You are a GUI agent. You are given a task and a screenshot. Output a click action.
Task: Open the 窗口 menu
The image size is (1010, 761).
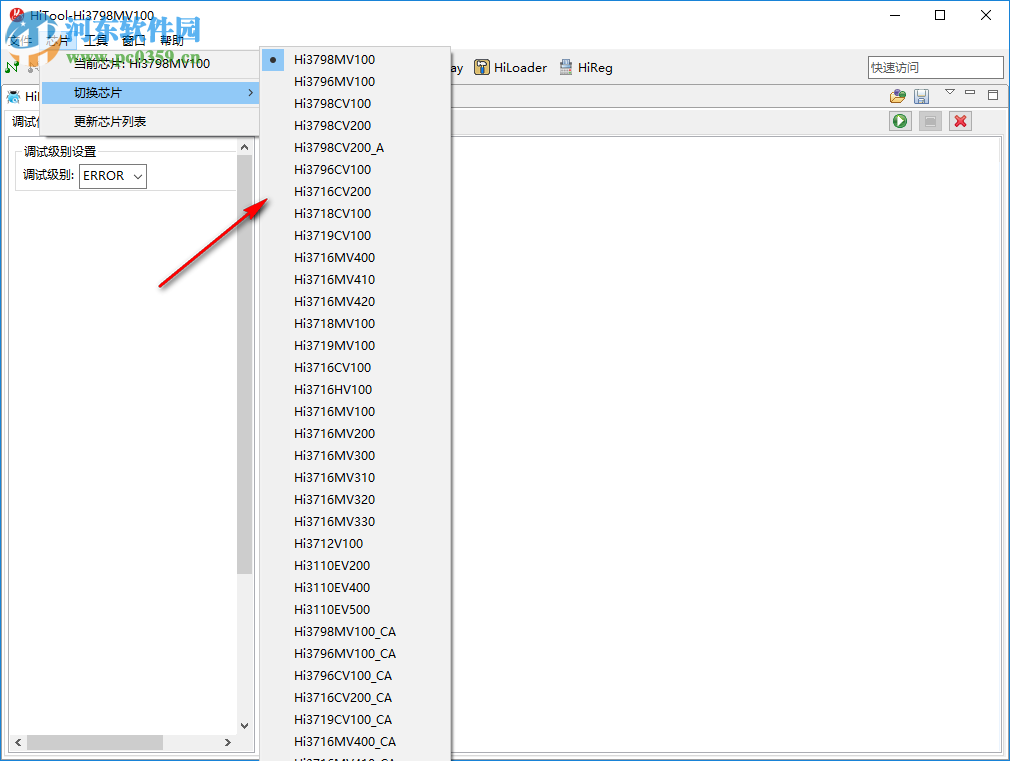tap(133, 41)
